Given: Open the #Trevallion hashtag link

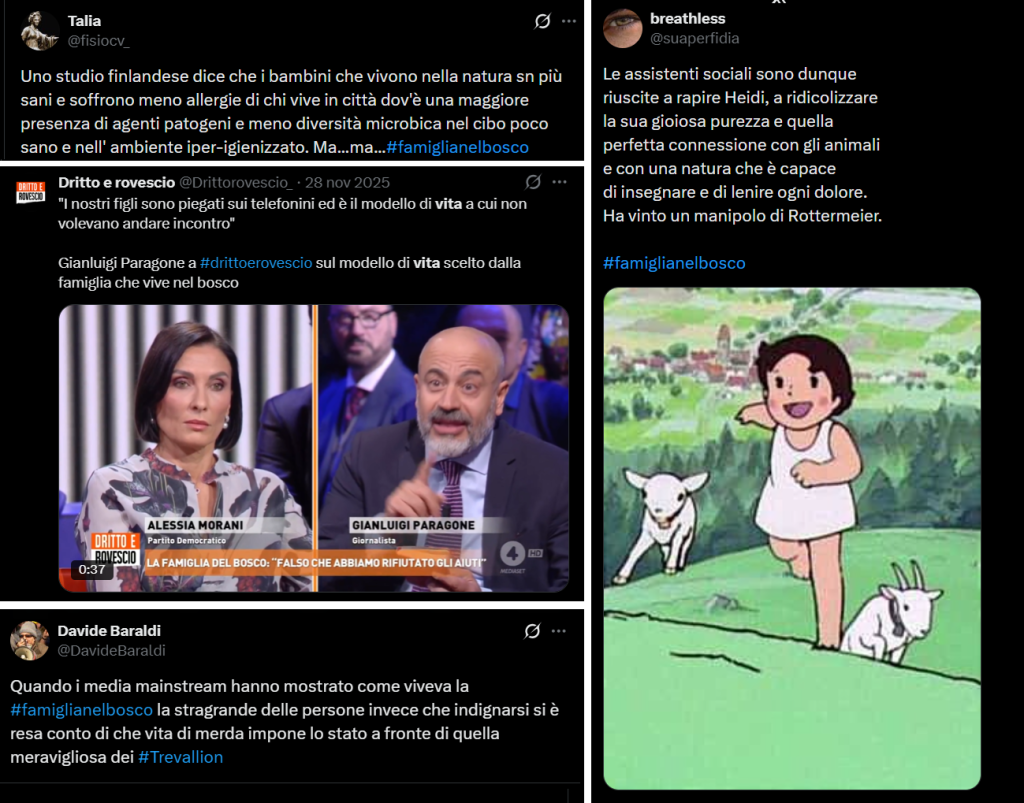Looking at the screenshot, I should tap(181, 757).
